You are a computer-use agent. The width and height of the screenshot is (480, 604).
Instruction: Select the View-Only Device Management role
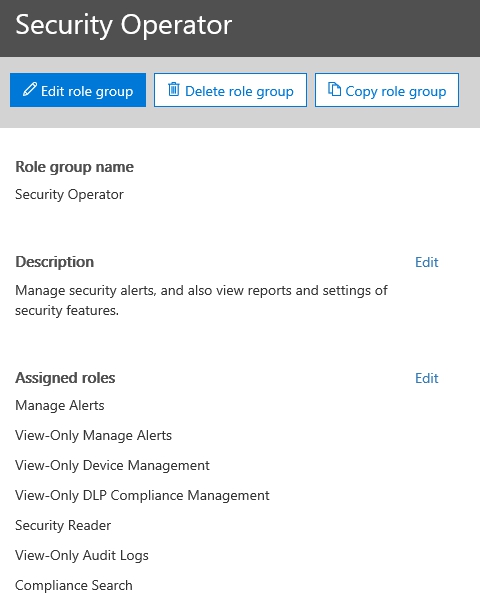click(112, 465)
